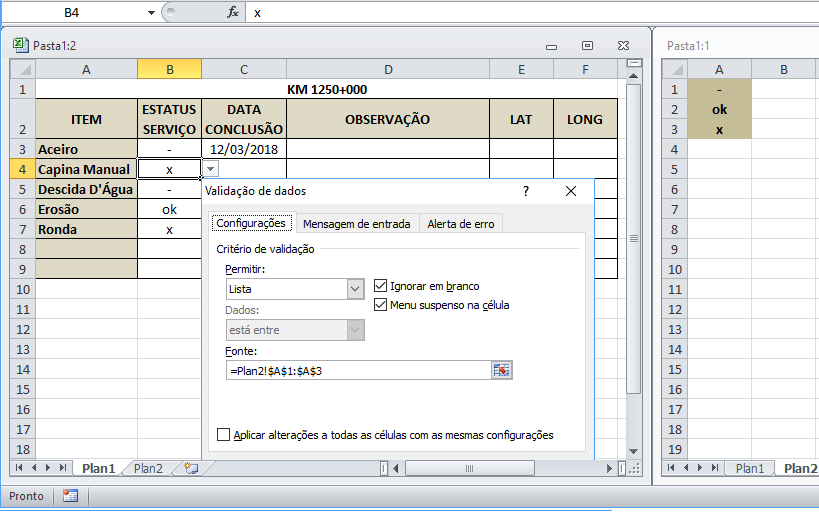Minimize the Pasta1:2 workbook window
Screen dimensions: 819x513
click(x=551, y=46)
